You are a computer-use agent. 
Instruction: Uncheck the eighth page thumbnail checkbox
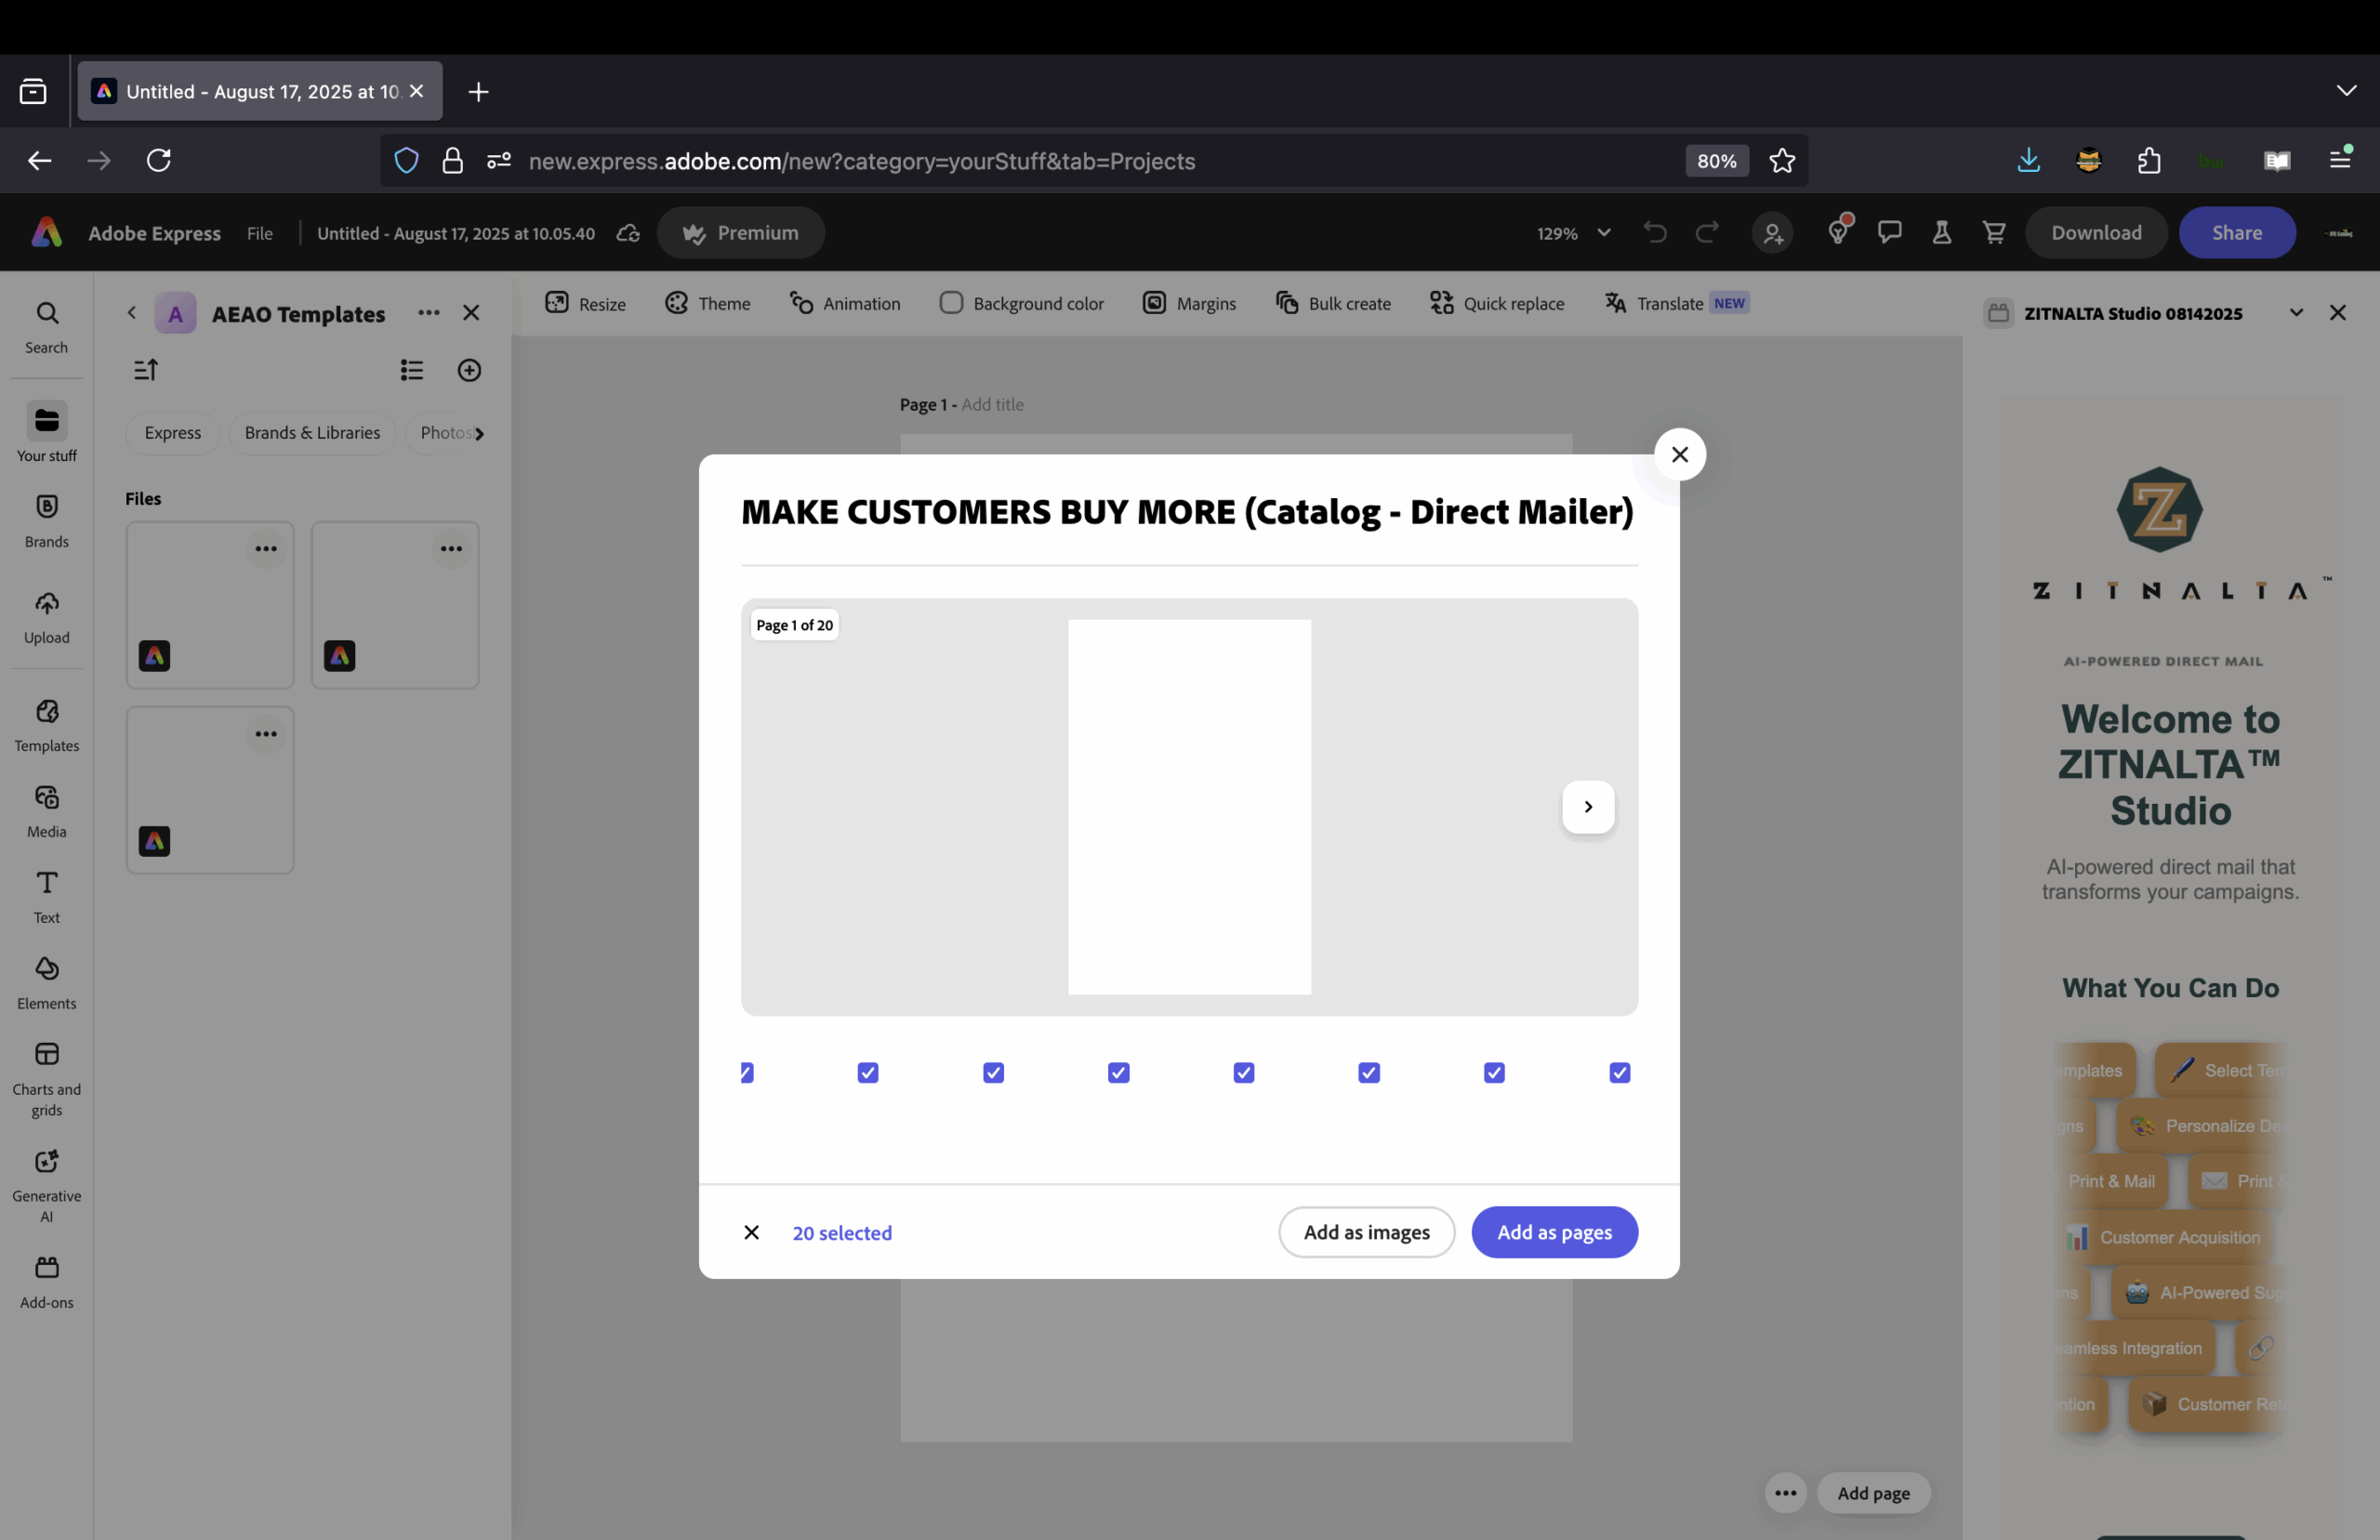1619,1072
